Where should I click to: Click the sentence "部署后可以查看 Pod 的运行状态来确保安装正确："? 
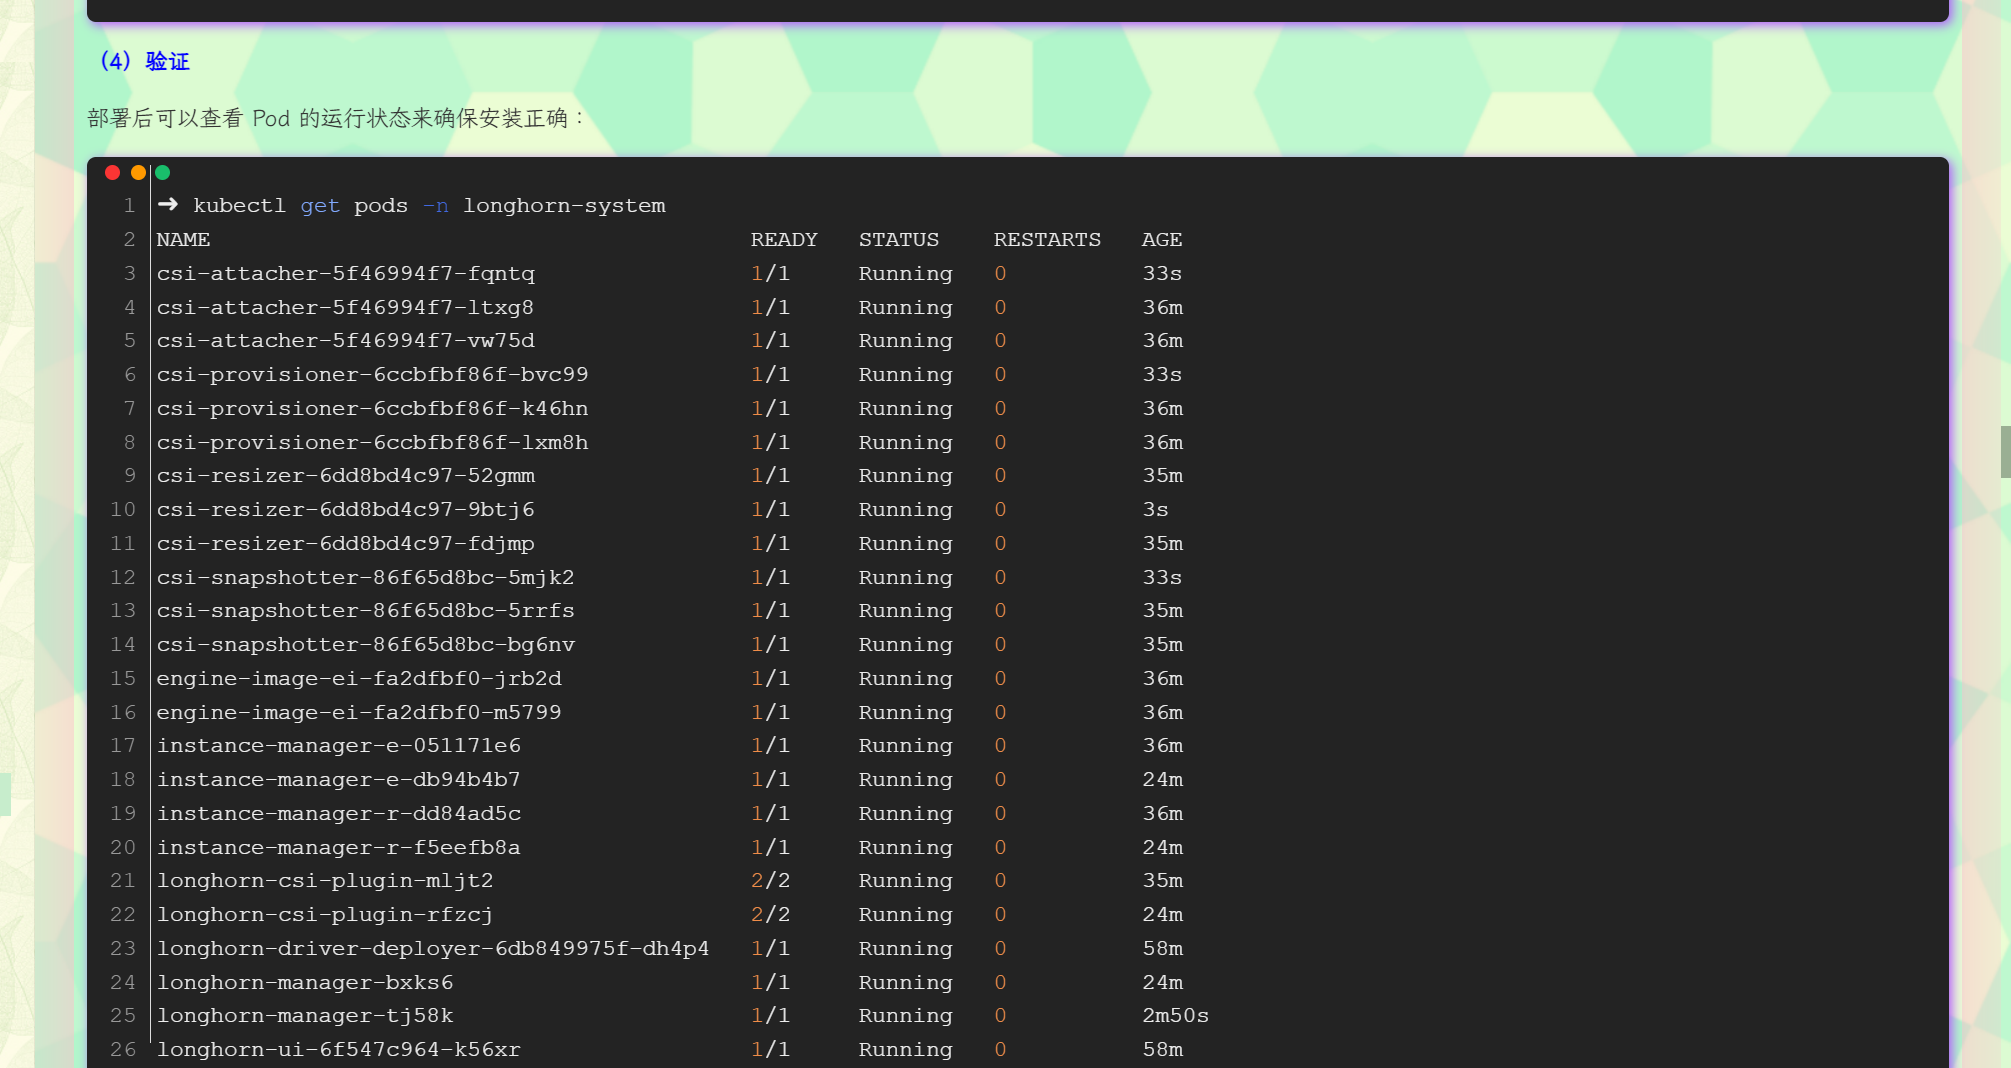click(x=336, y=118)
